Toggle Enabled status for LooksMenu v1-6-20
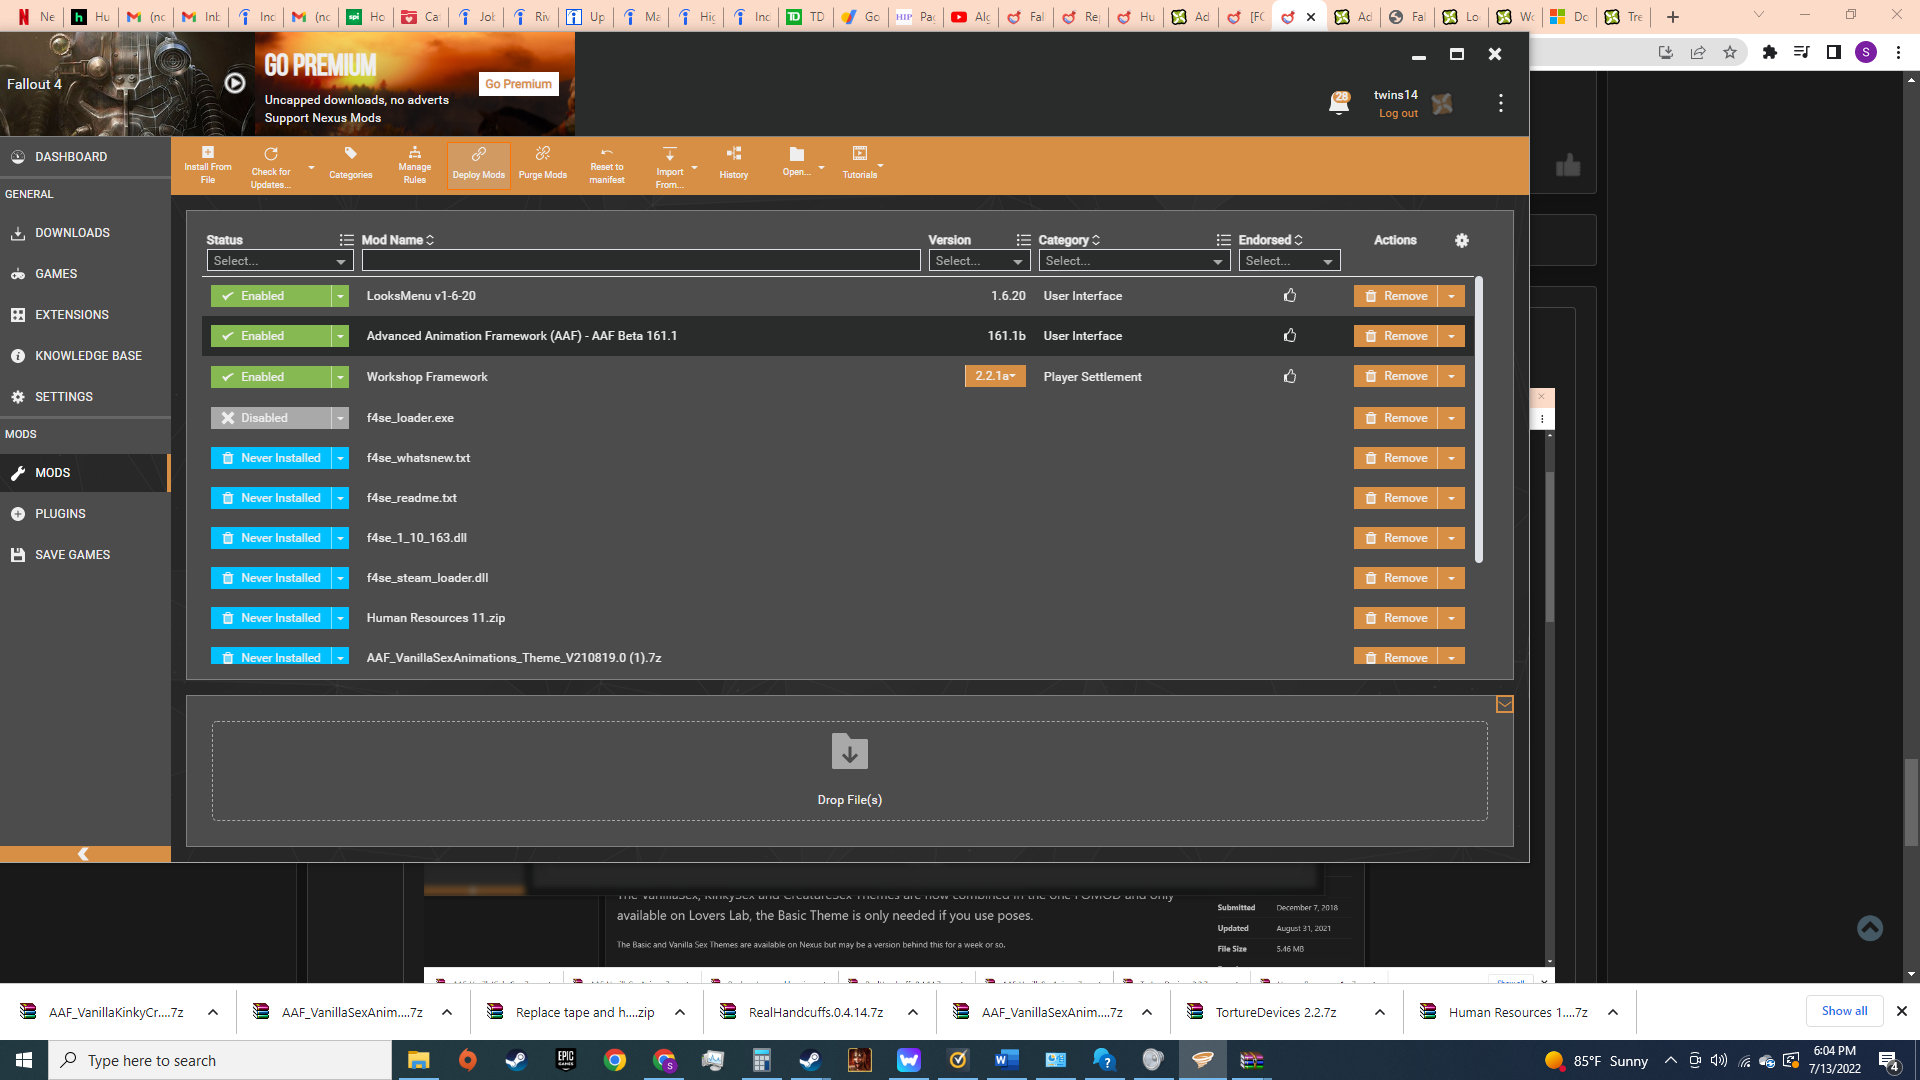Screen dimensions: 1920x1080 (x=270, y=296)
